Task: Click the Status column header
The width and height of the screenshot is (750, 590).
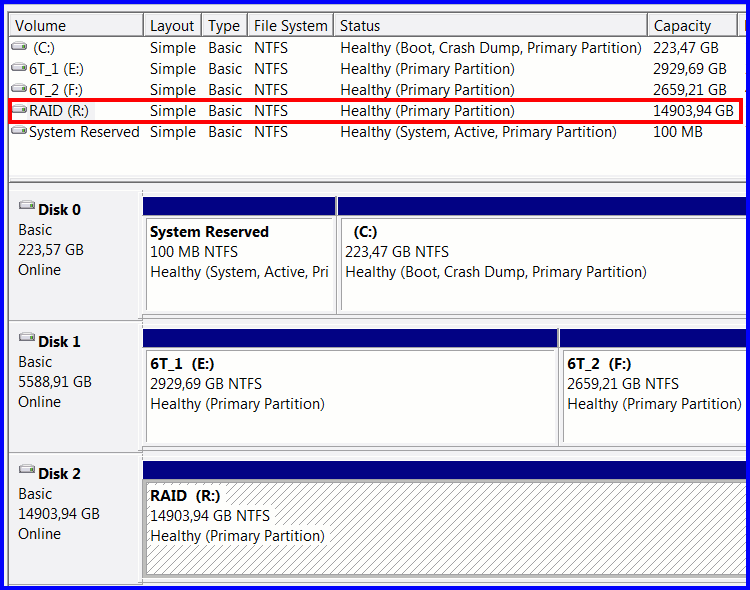Action: pos(490,25)
